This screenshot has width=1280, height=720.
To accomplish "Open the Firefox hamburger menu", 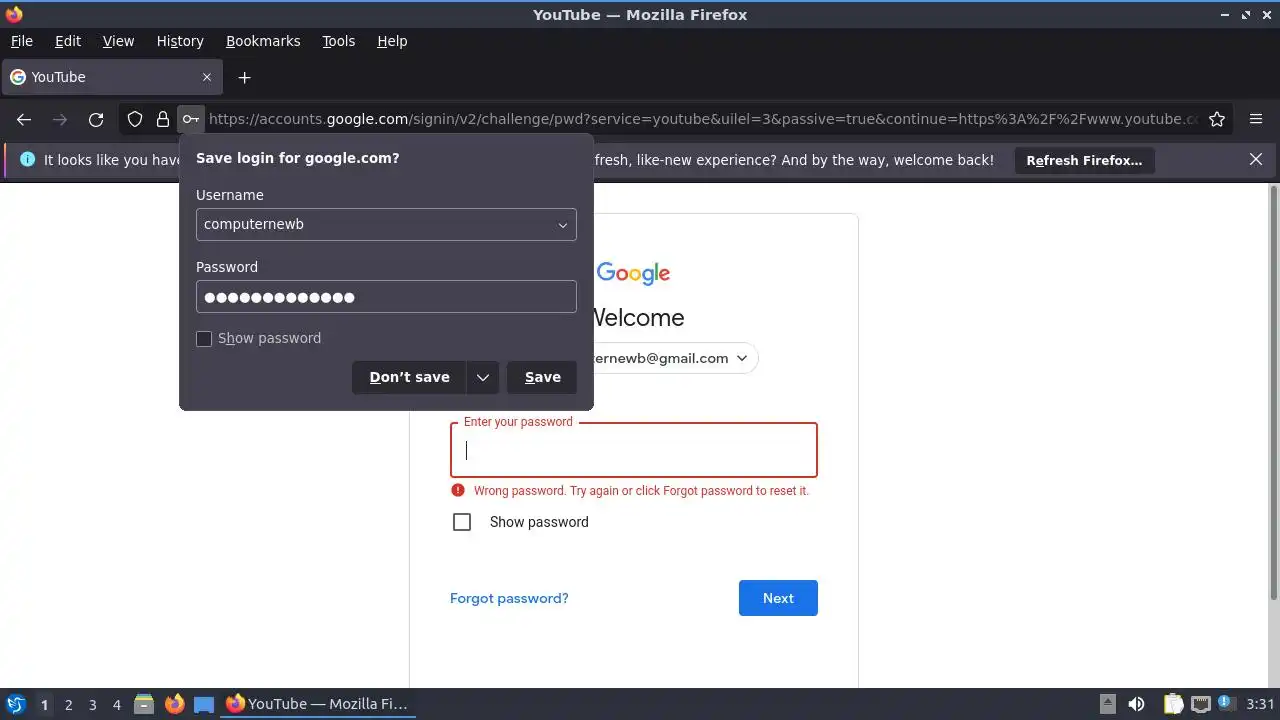I will [x=1256, y=119].
